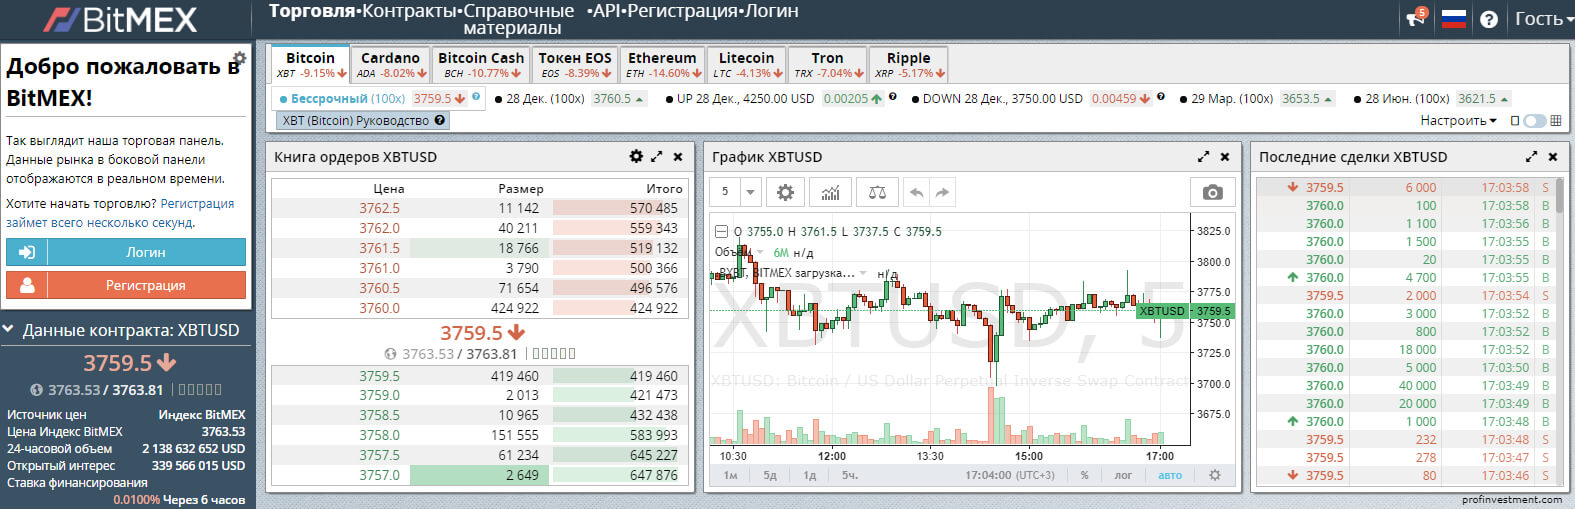Select the Tron TRX tab
1575x509 pixels.
[x=827, y=64]
